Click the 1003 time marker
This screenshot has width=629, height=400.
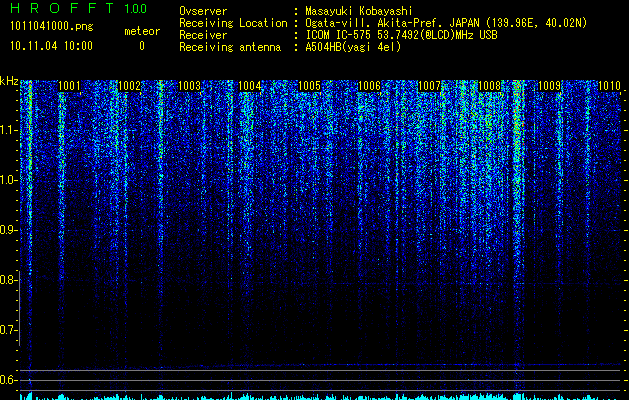point(189,86)
